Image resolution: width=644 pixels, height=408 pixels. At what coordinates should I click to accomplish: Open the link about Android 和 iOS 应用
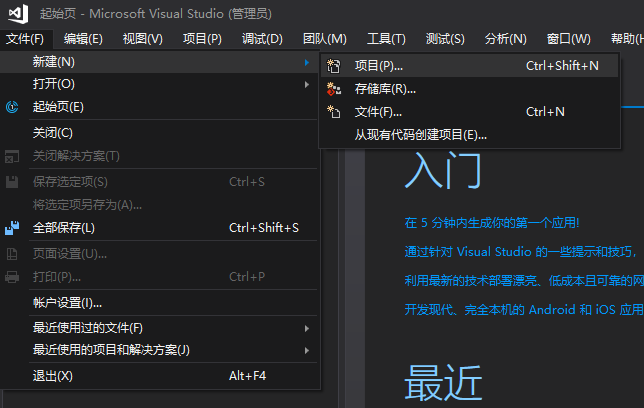click(524, 309)
